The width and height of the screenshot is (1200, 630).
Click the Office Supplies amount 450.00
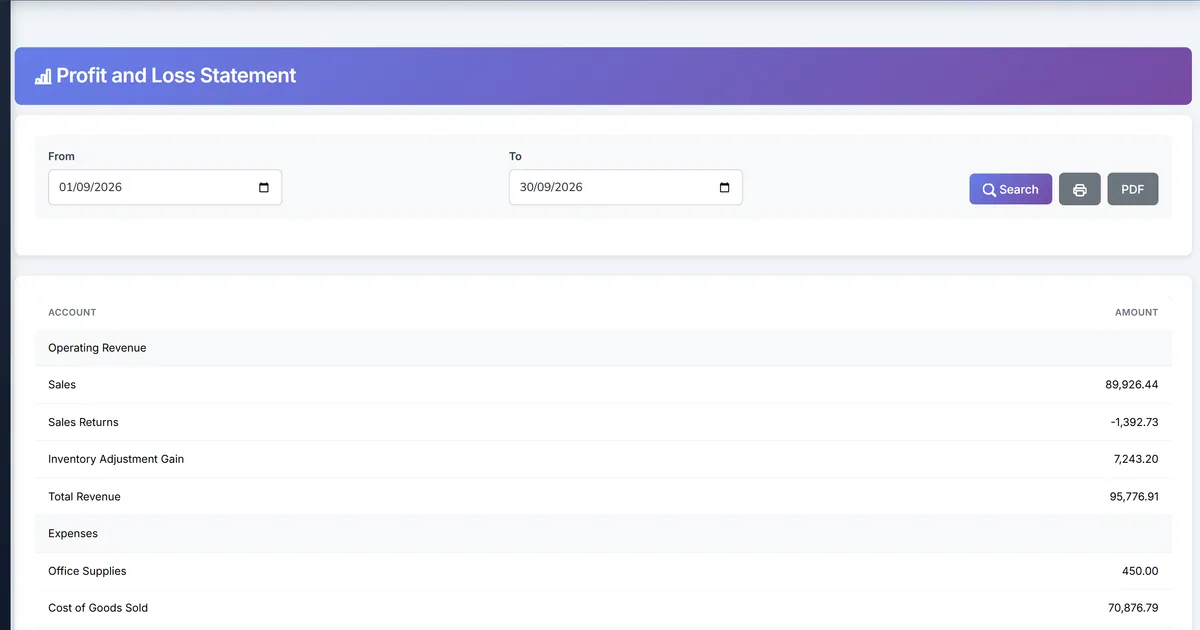pos(1140,571)
